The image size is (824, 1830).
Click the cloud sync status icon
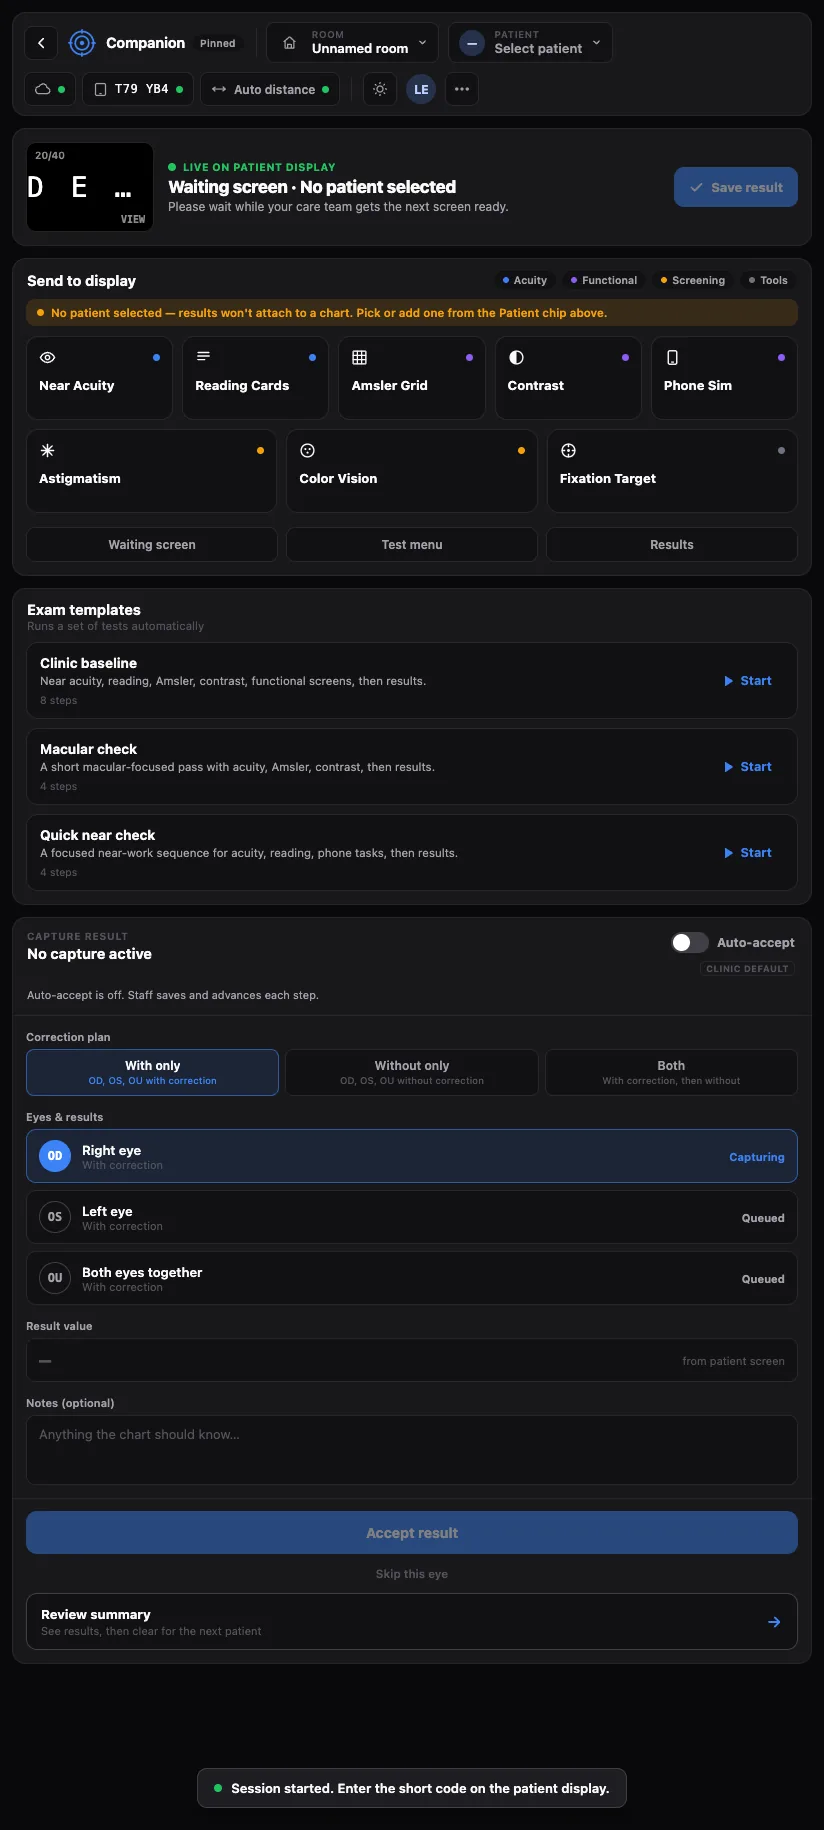[43, 89]
